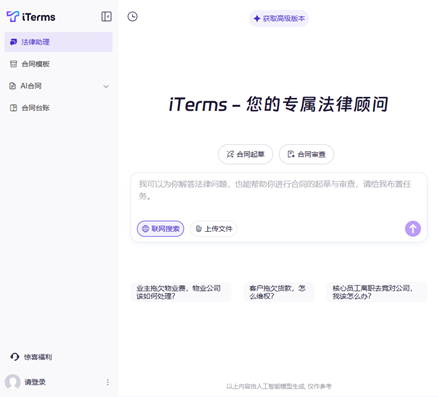Open 合同台账 in sidebar
The height and width of the screenshot is (397, 439).
click(58, 108)
